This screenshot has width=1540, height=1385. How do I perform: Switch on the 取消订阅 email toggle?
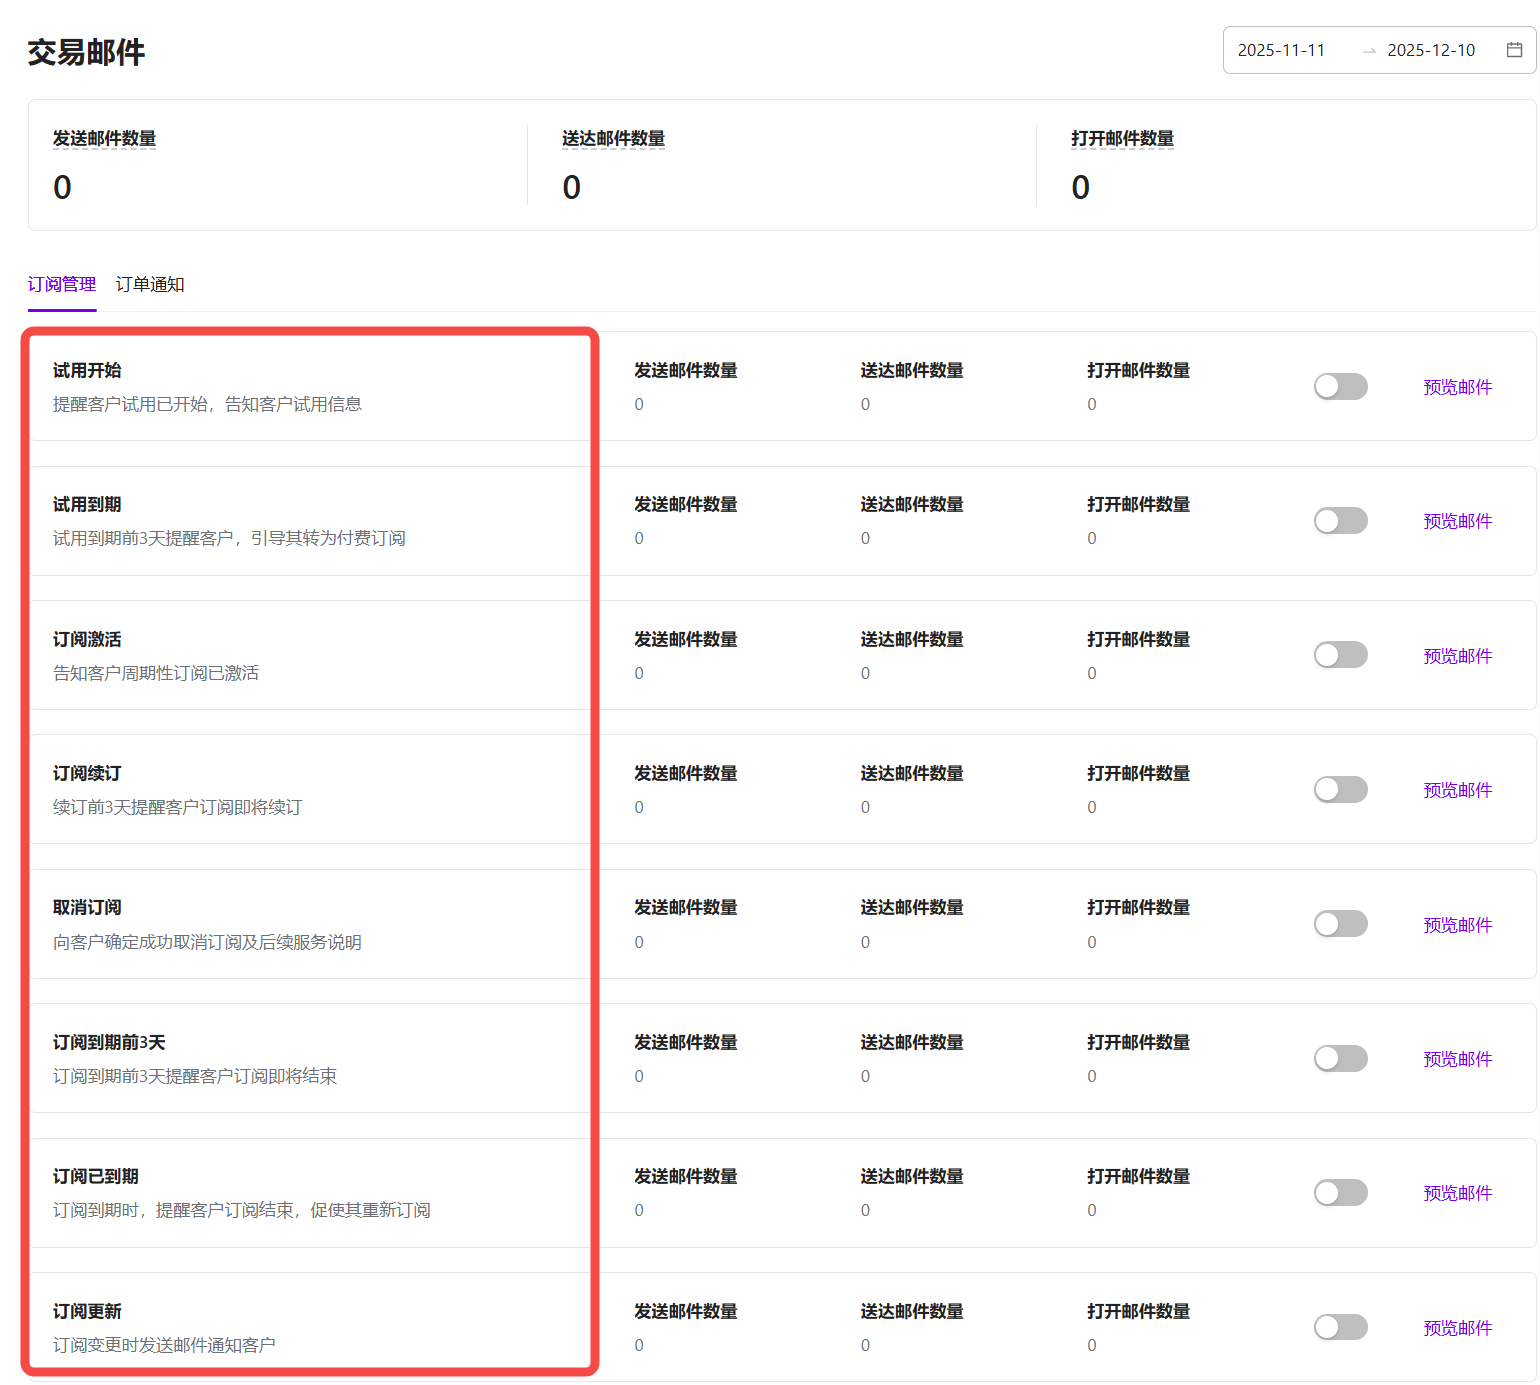pyautogui.click(x=1340, y=924)
